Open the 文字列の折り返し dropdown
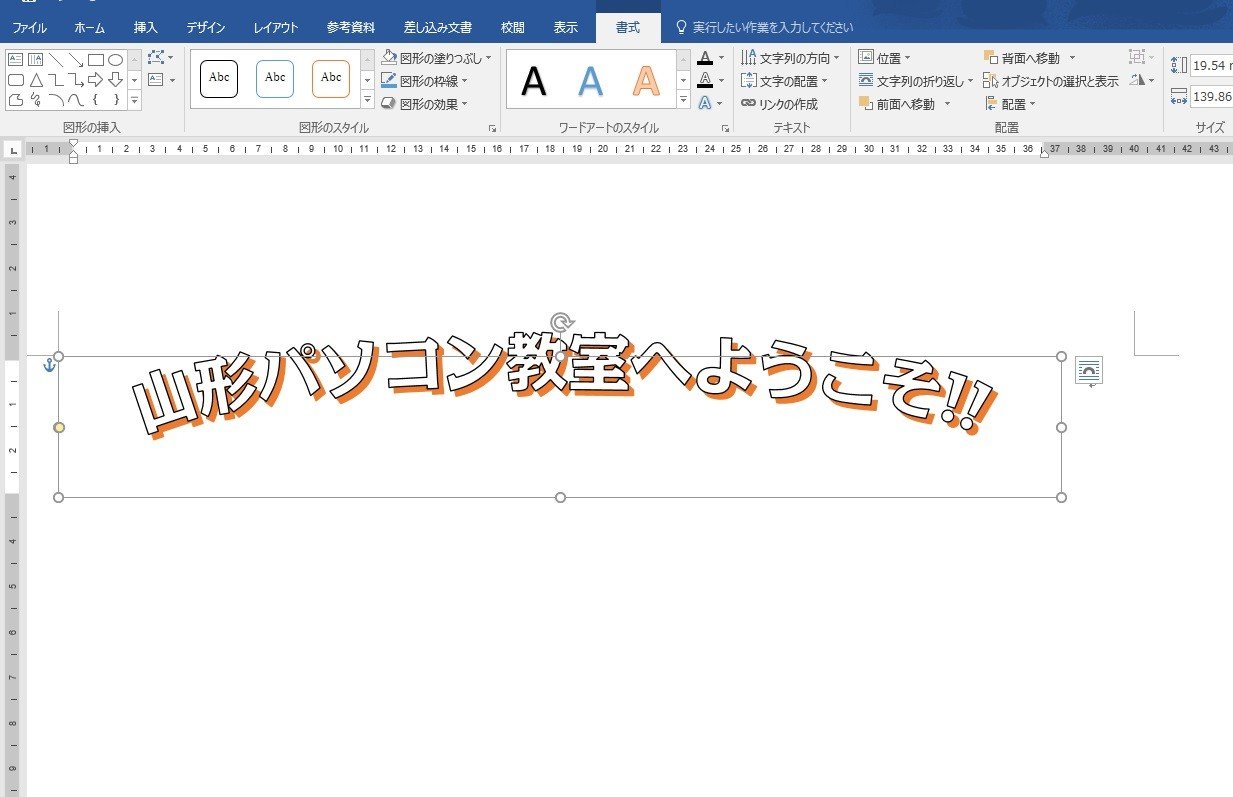The width and height of the screenshot is (1233, 797). click(916, 81)
